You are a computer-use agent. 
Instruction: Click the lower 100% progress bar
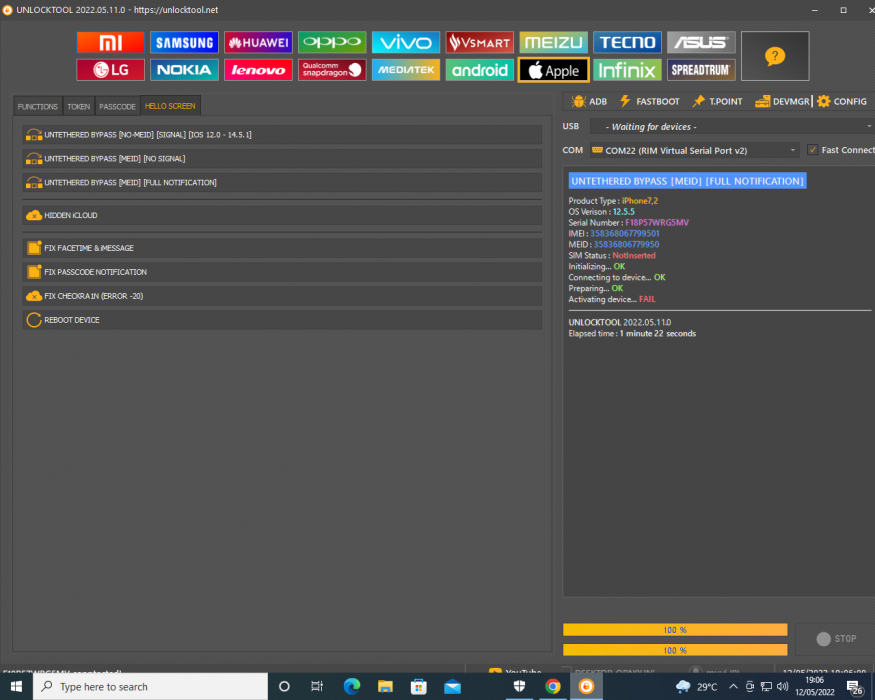[x=675, y=650]
